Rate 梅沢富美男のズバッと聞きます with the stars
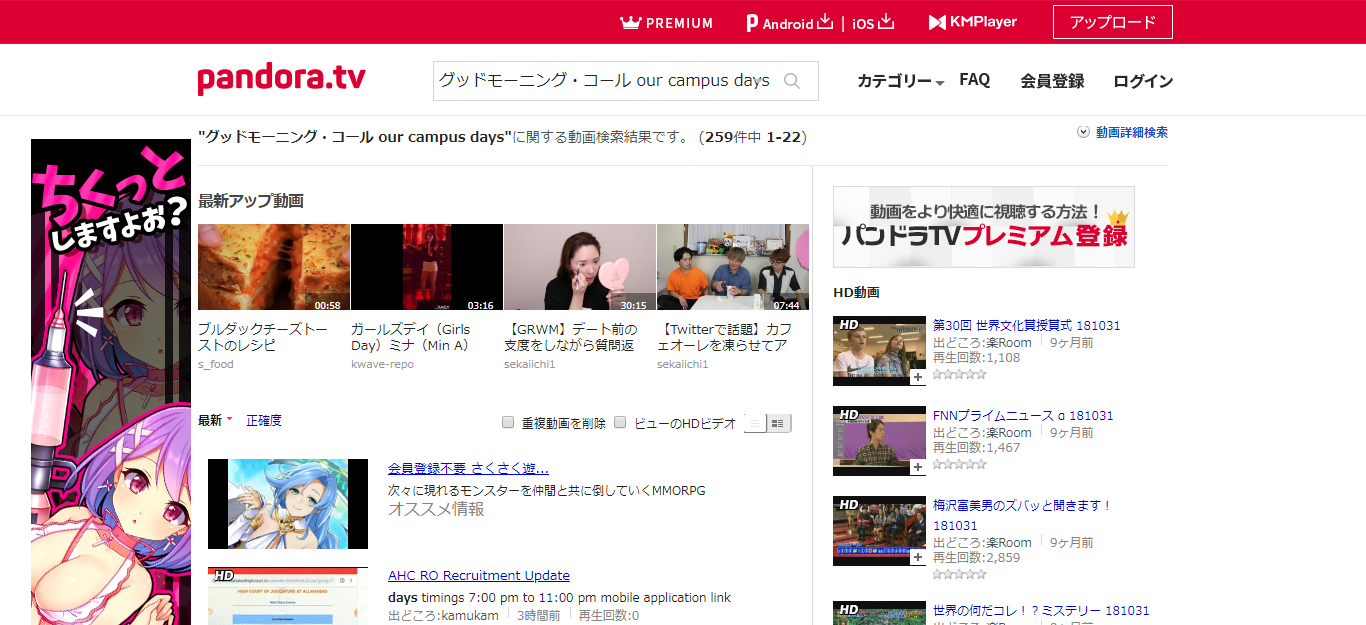The height and width of the screenshot is (625, 1366). pyautogui.click(x=960, y=574)
